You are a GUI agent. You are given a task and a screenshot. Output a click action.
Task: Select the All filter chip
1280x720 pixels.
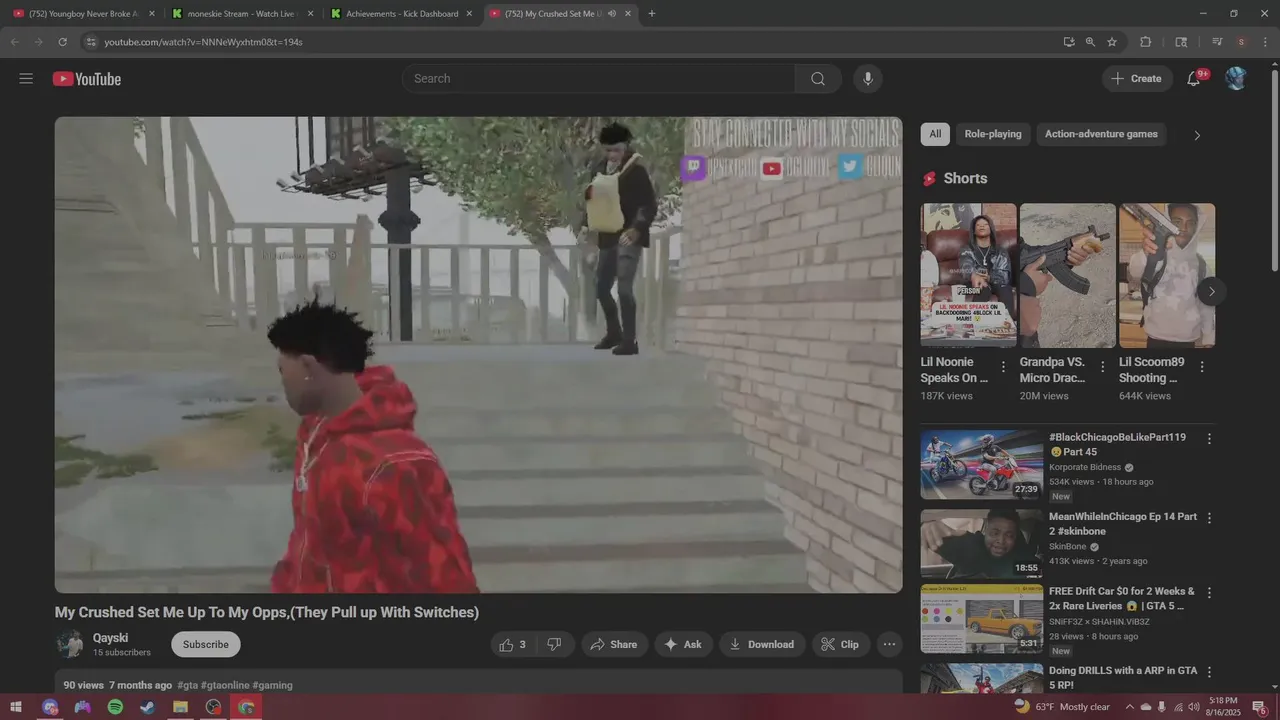click(935, 134)
